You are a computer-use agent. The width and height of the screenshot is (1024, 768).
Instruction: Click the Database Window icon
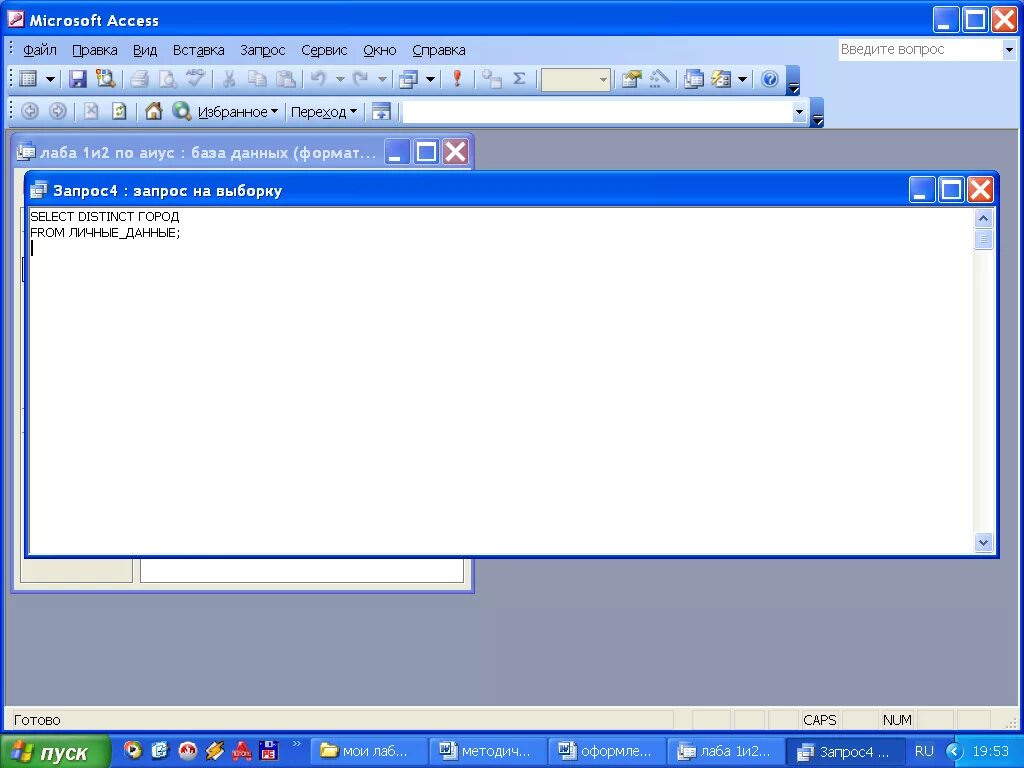[693, 79]
